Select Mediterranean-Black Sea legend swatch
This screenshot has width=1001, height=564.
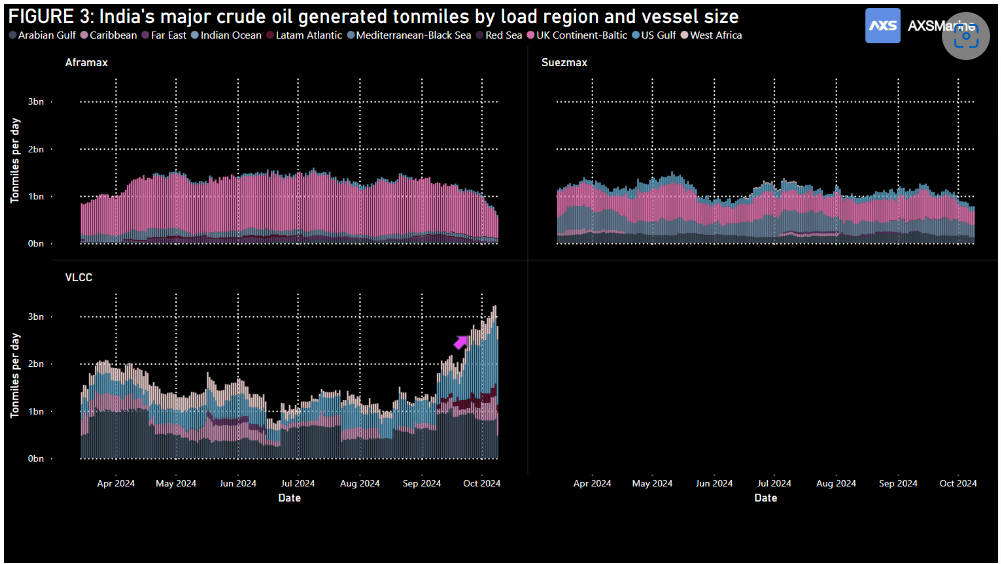pyautogui.click(x=350, y=36)
